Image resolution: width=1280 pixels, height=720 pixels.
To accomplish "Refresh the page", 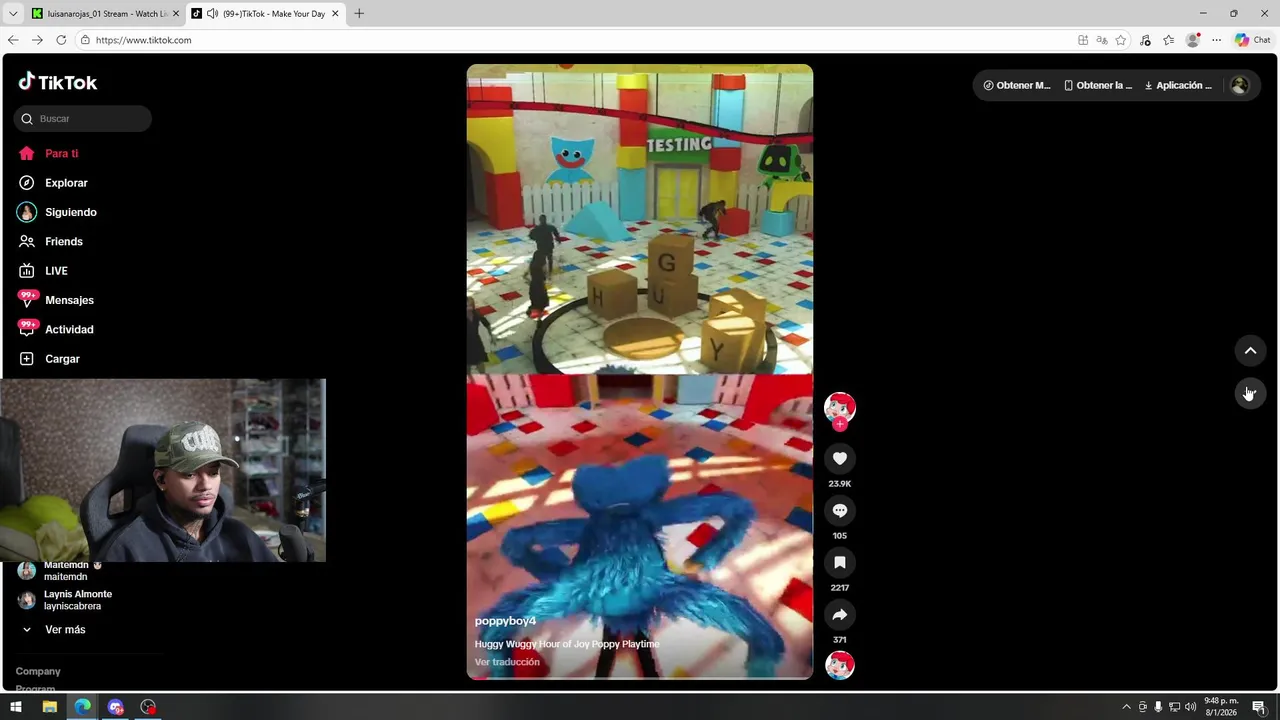I will tap(61, 40).
